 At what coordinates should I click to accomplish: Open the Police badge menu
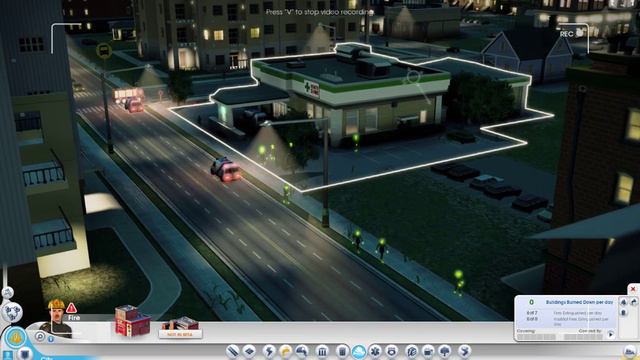[391, 351]
